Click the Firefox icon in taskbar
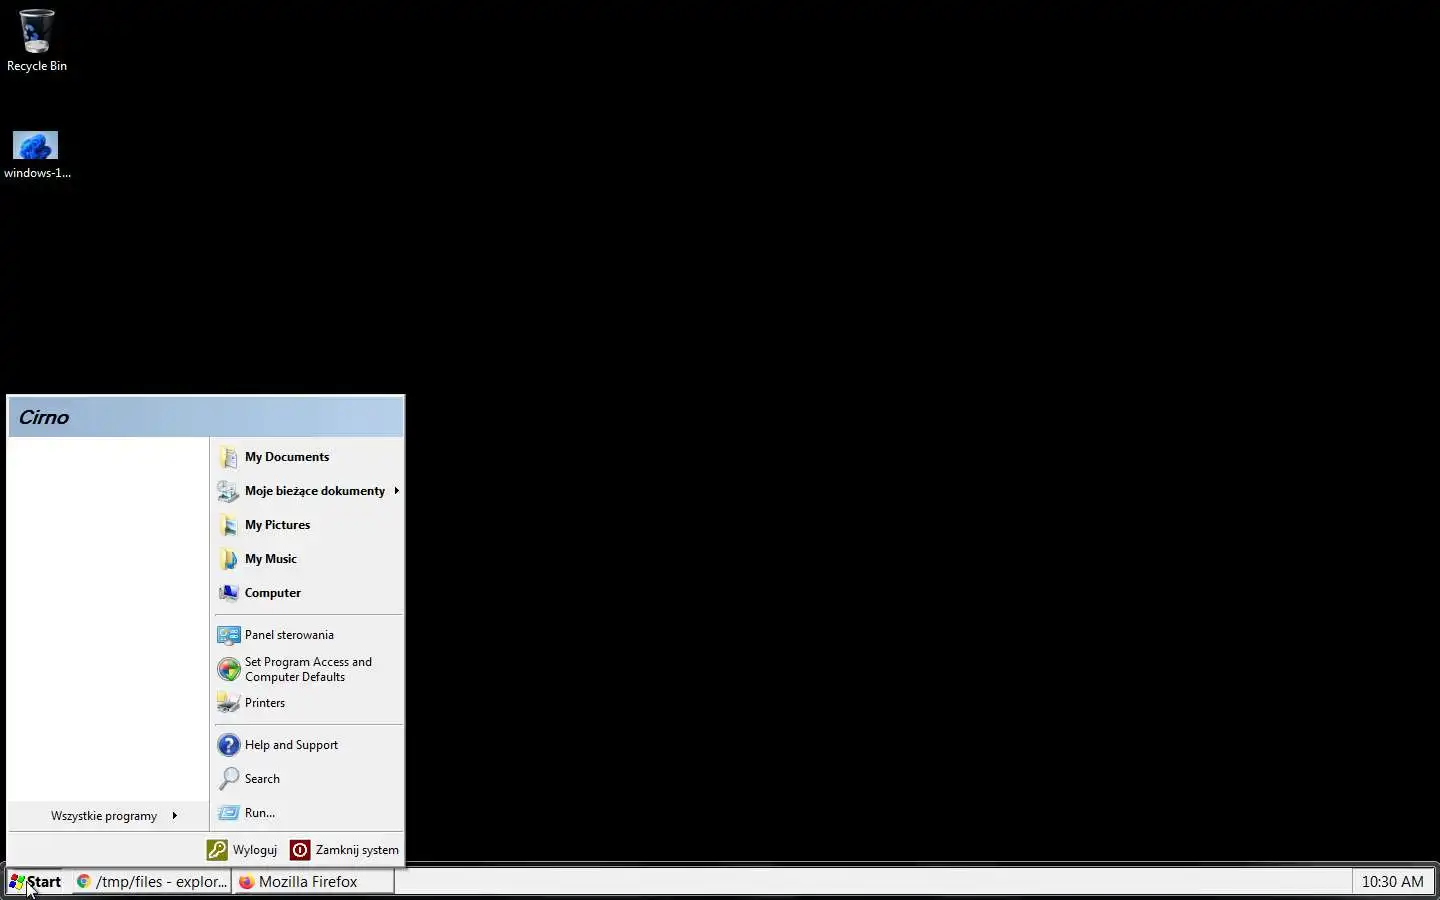Image resolution: width=1440 pixels, height=900 pixels. tap(246, 882)
